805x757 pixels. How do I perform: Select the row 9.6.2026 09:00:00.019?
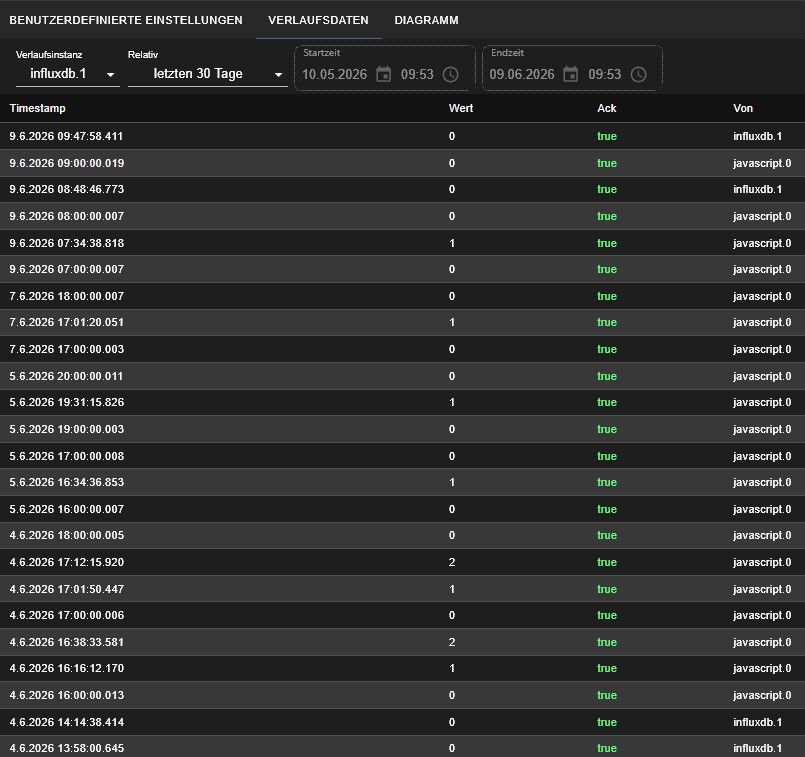coord(402,163)
